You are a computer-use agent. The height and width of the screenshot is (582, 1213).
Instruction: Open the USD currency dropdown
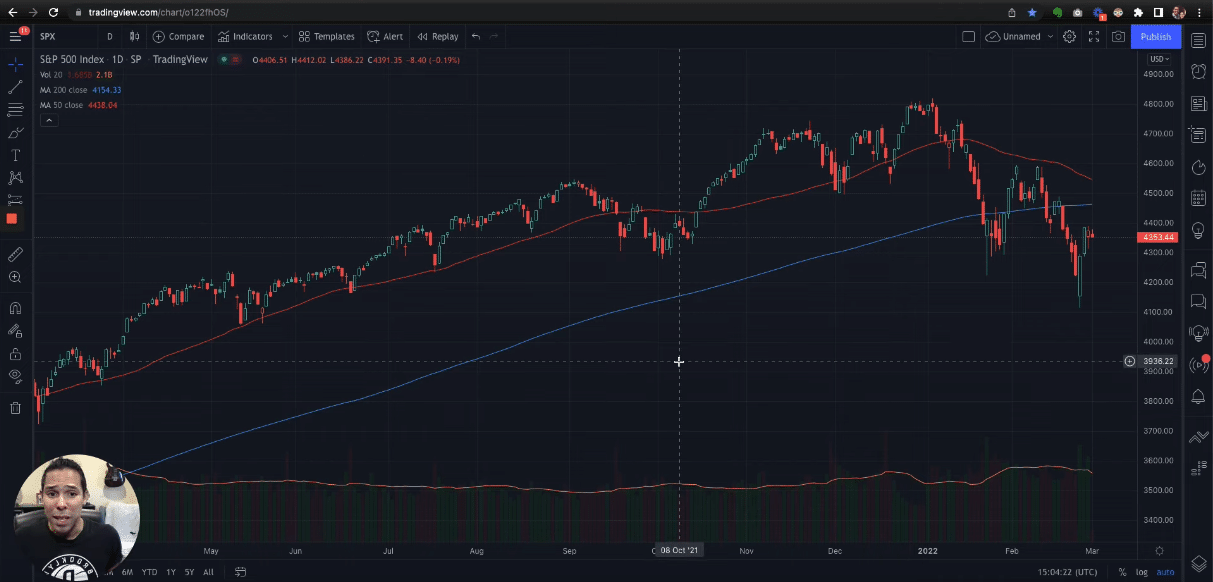click(1159, 59)
